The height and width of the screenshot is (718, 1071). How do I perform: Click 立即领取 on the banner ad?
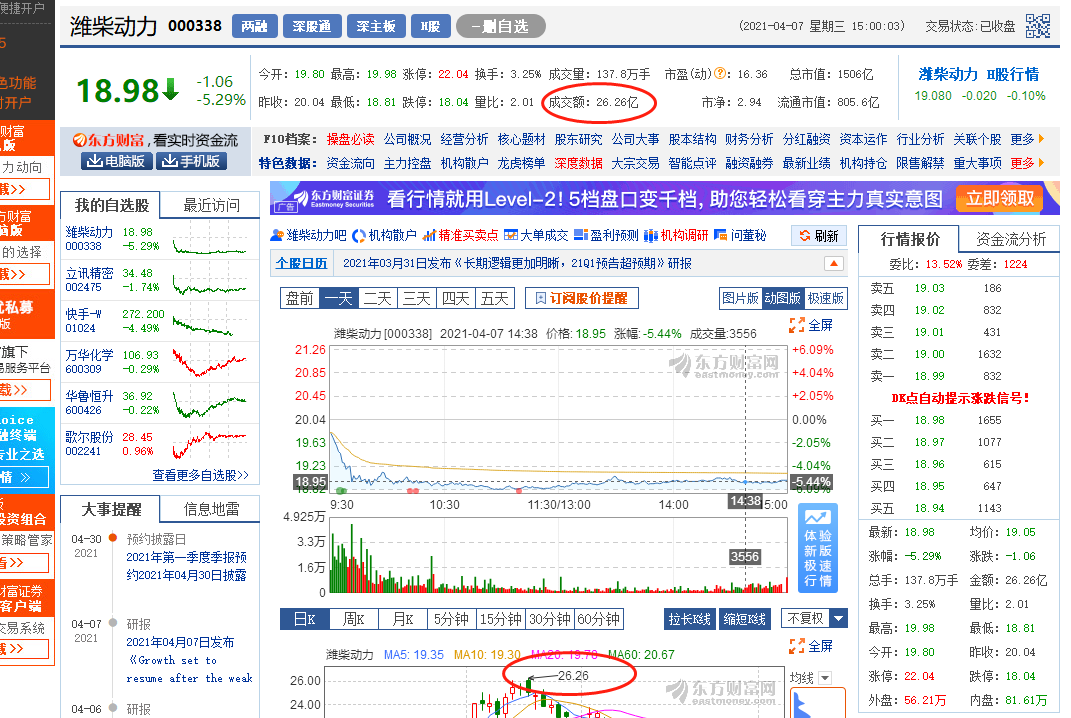1000,199
